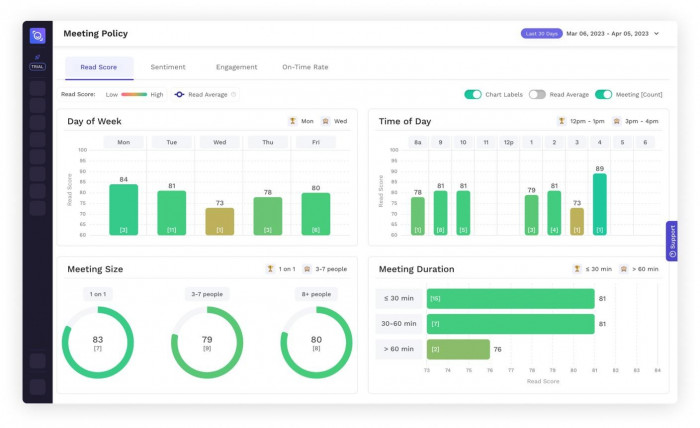Click the app logo in the sidebar
The height and width of the screenshot is (428, 700).
click(x=38, y=36)
